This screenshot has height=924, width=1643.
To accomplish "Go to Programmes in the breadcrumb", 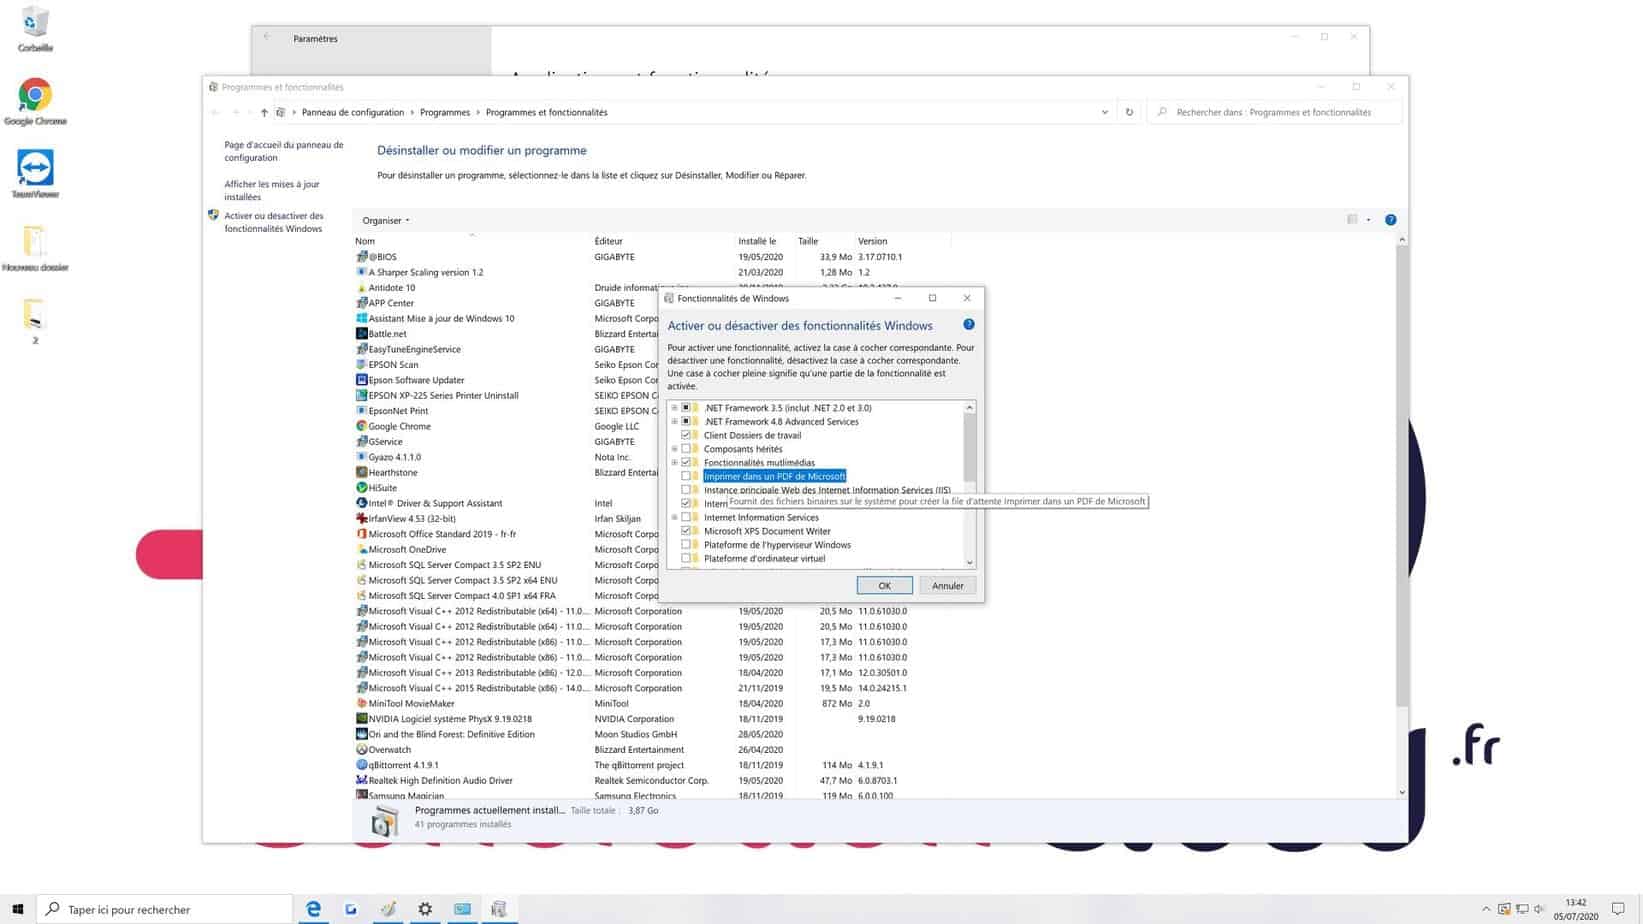I will (445, 112).
